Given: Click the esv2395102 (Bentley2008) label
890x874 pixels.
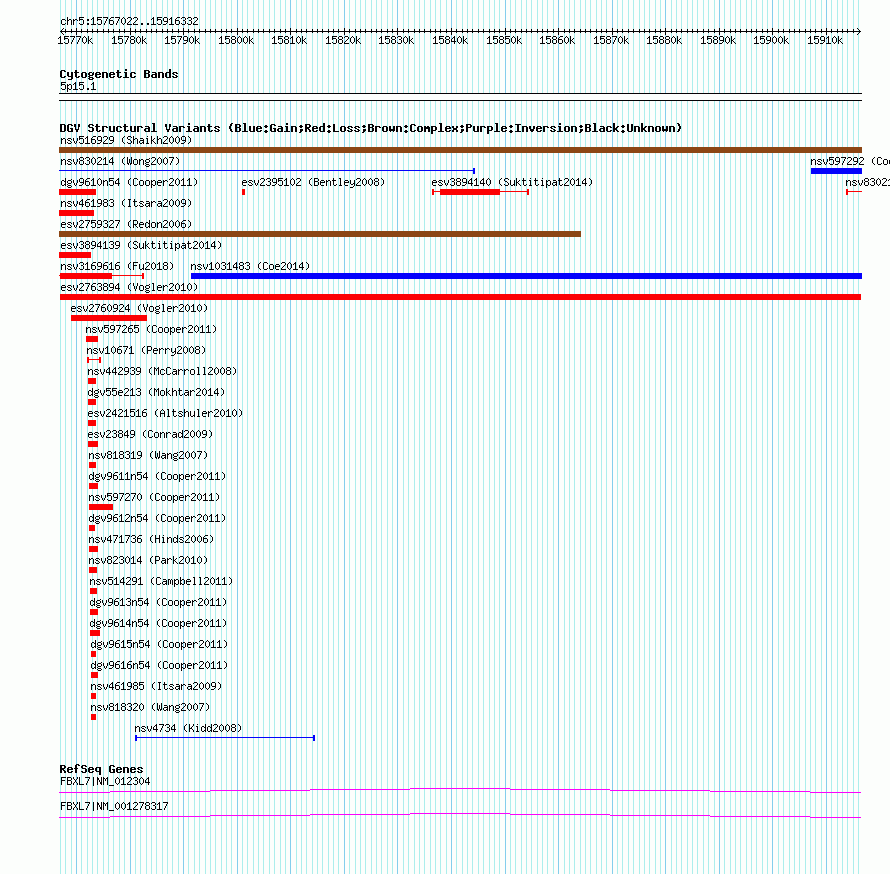Looking at the screenshot, I should coord(313,182).
